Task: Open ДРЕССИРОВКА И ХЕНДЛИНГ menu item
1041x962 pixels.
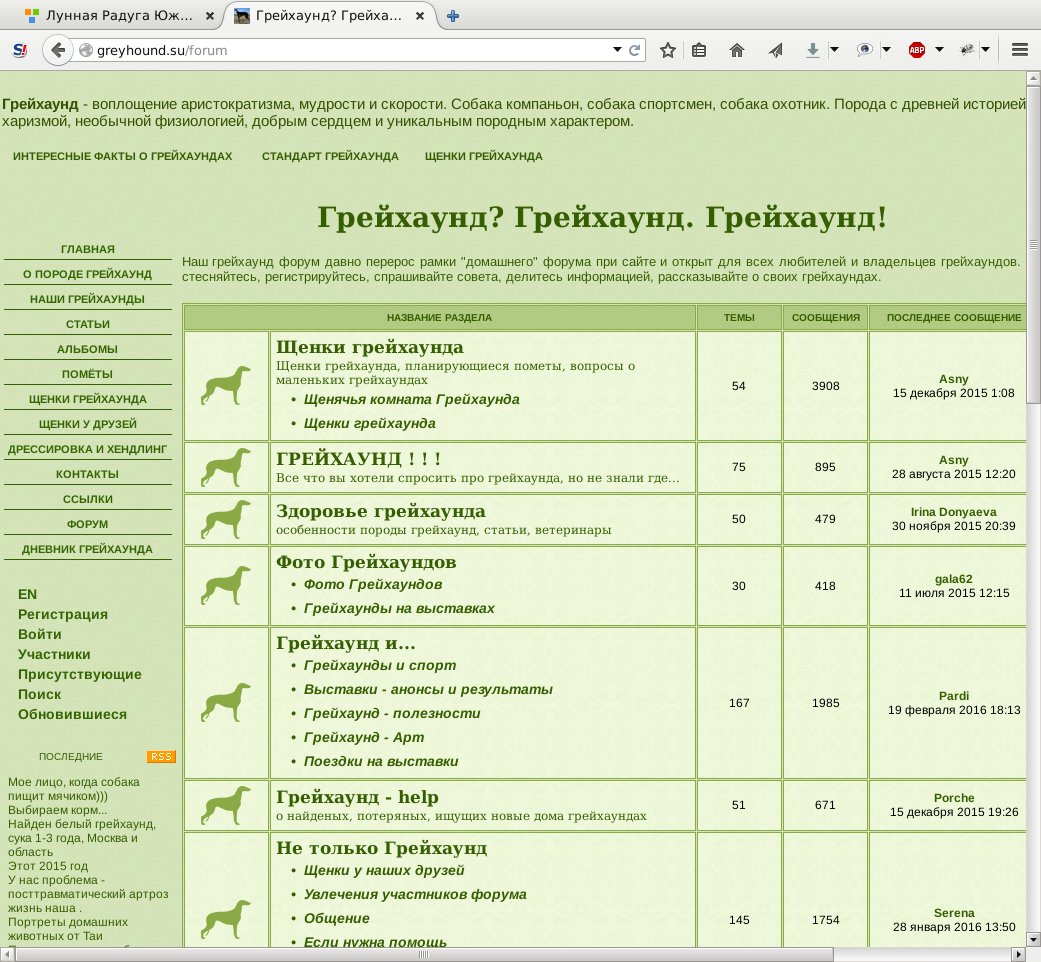Action: pos(88,449)
